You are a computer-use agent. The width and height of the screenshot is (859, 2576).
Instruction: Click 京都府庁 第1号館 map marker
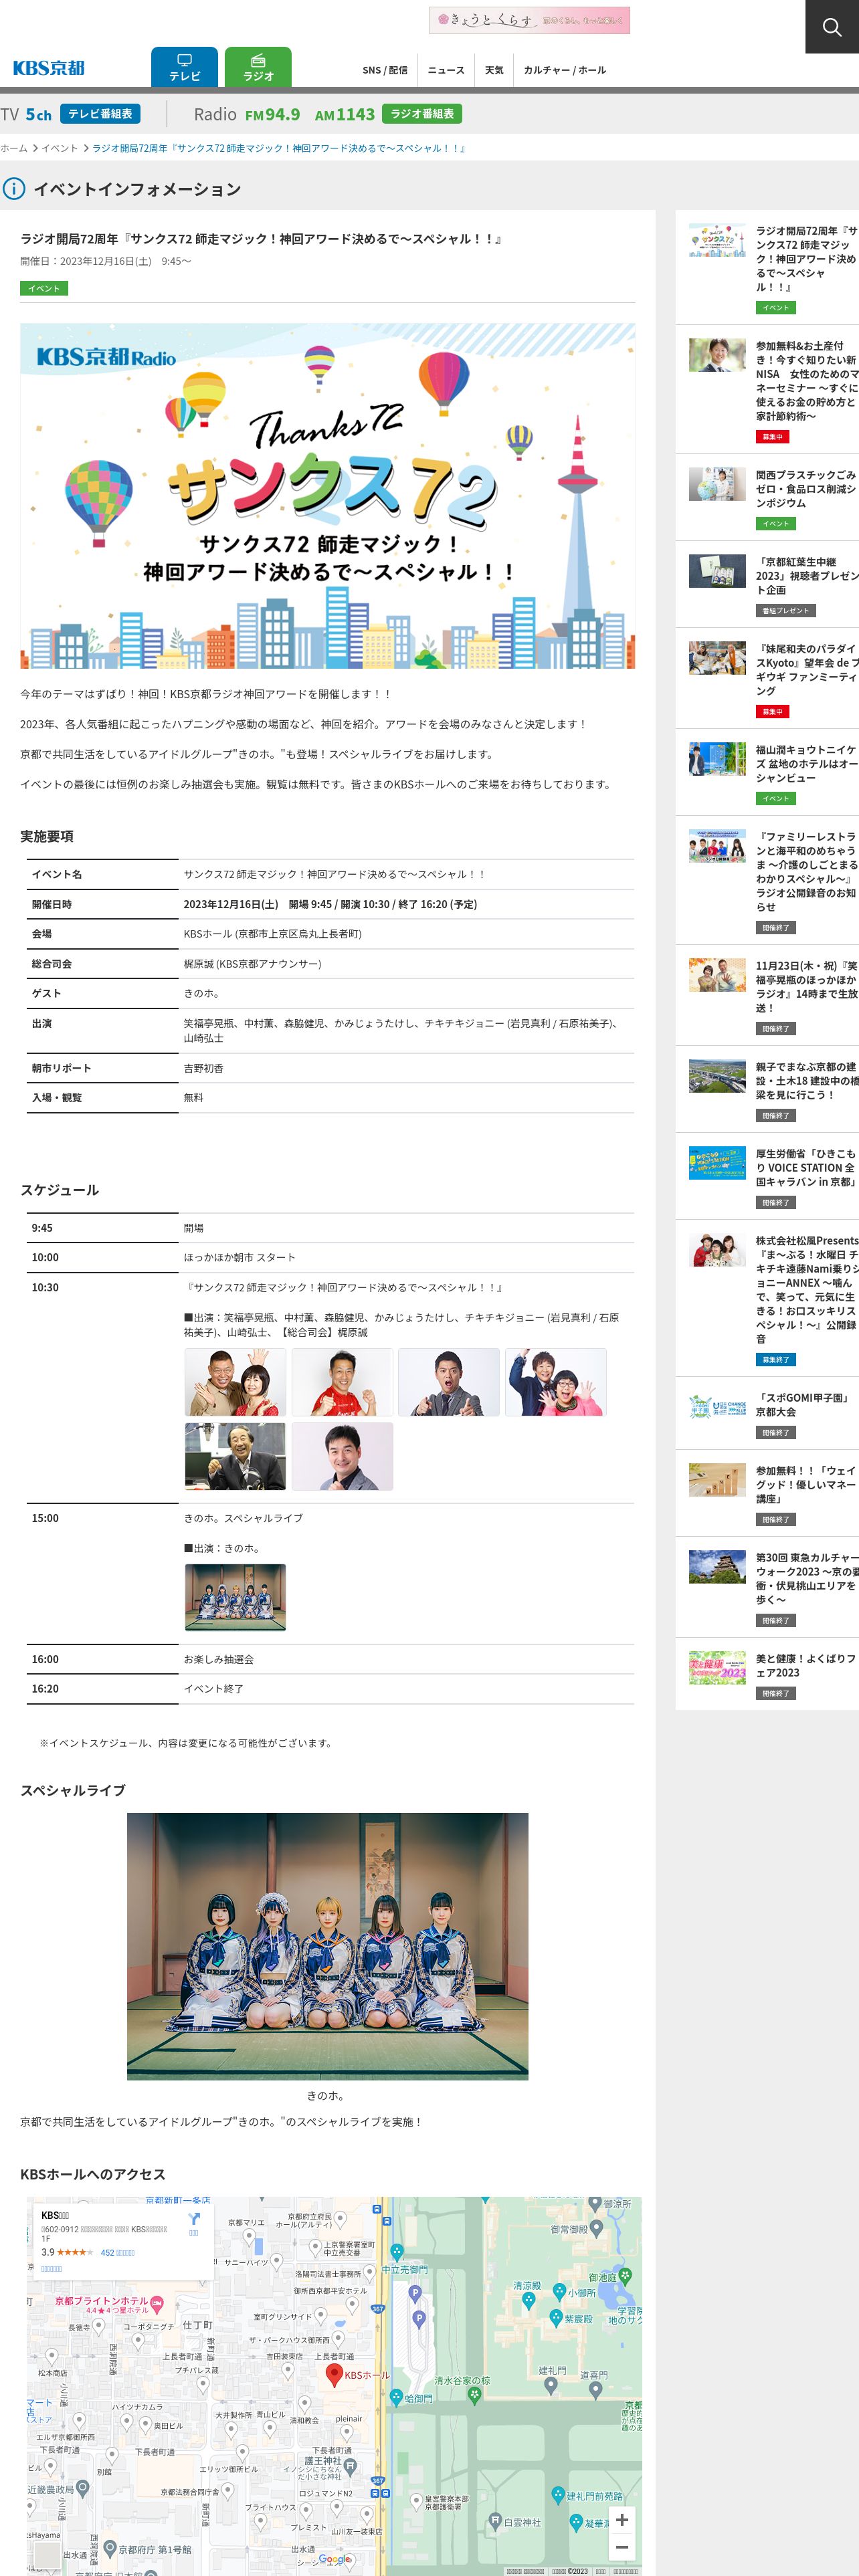[x=110, y=2549]
